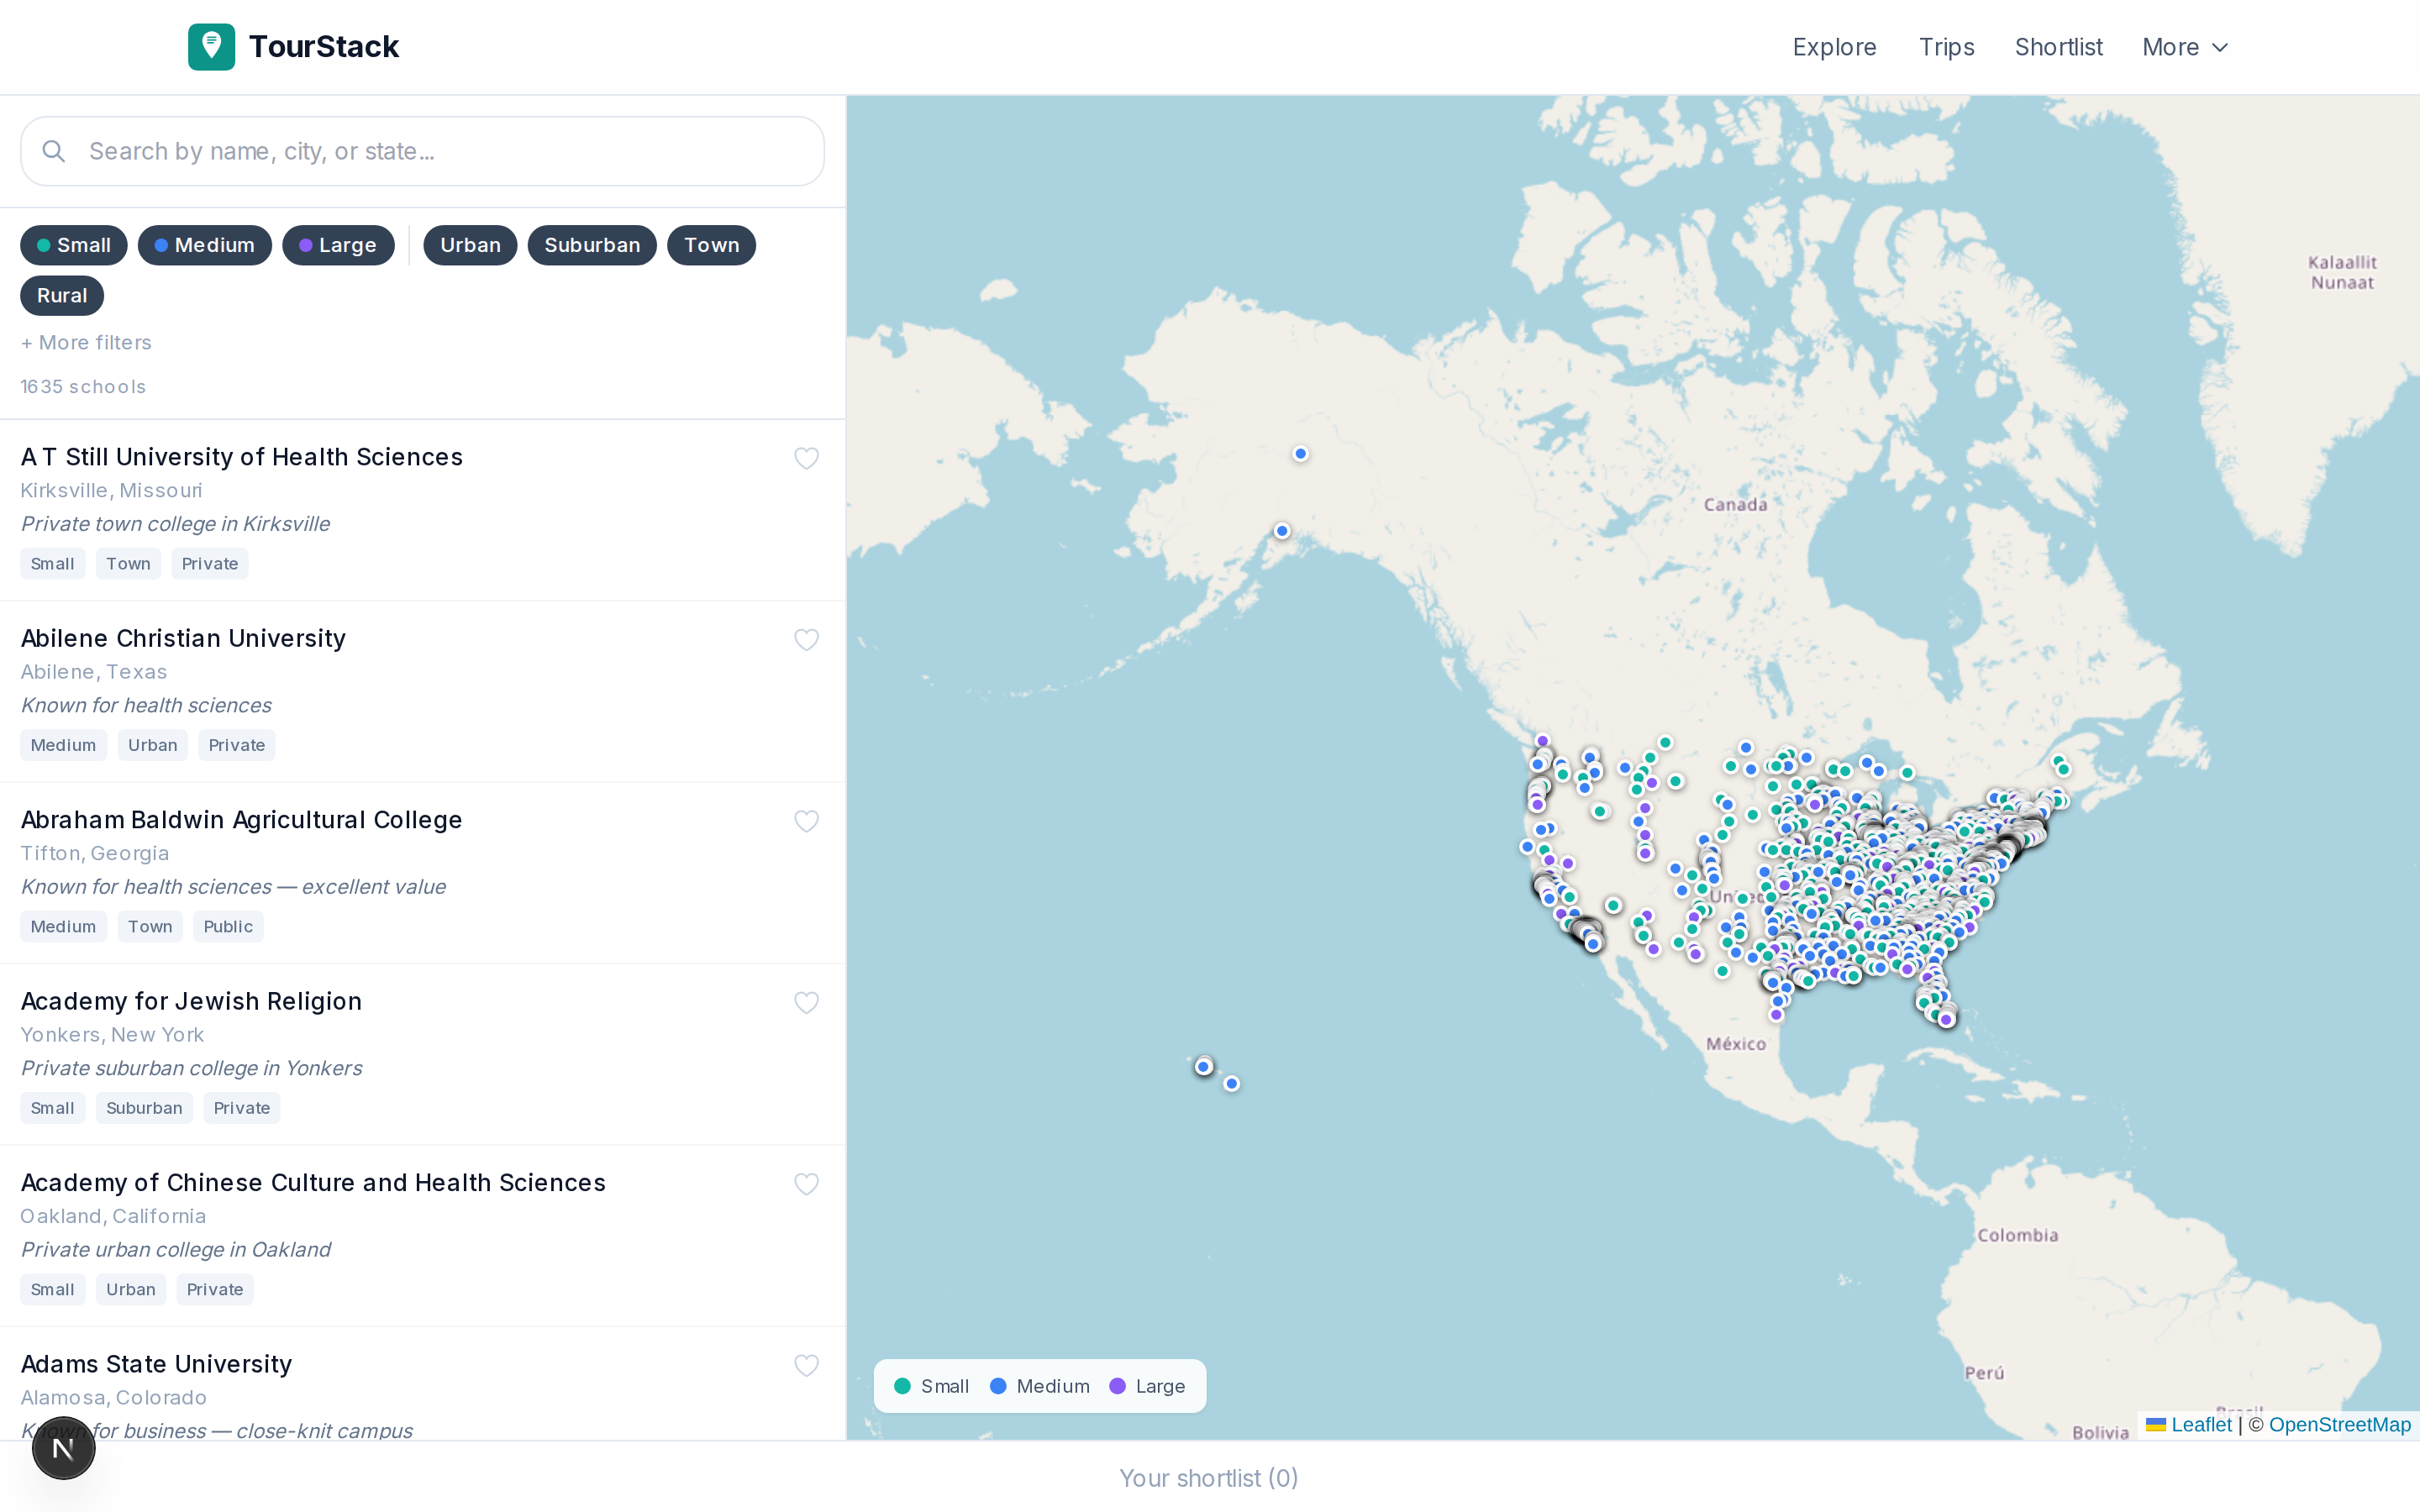Toggle the Small size filter chip

coord(74,245)
